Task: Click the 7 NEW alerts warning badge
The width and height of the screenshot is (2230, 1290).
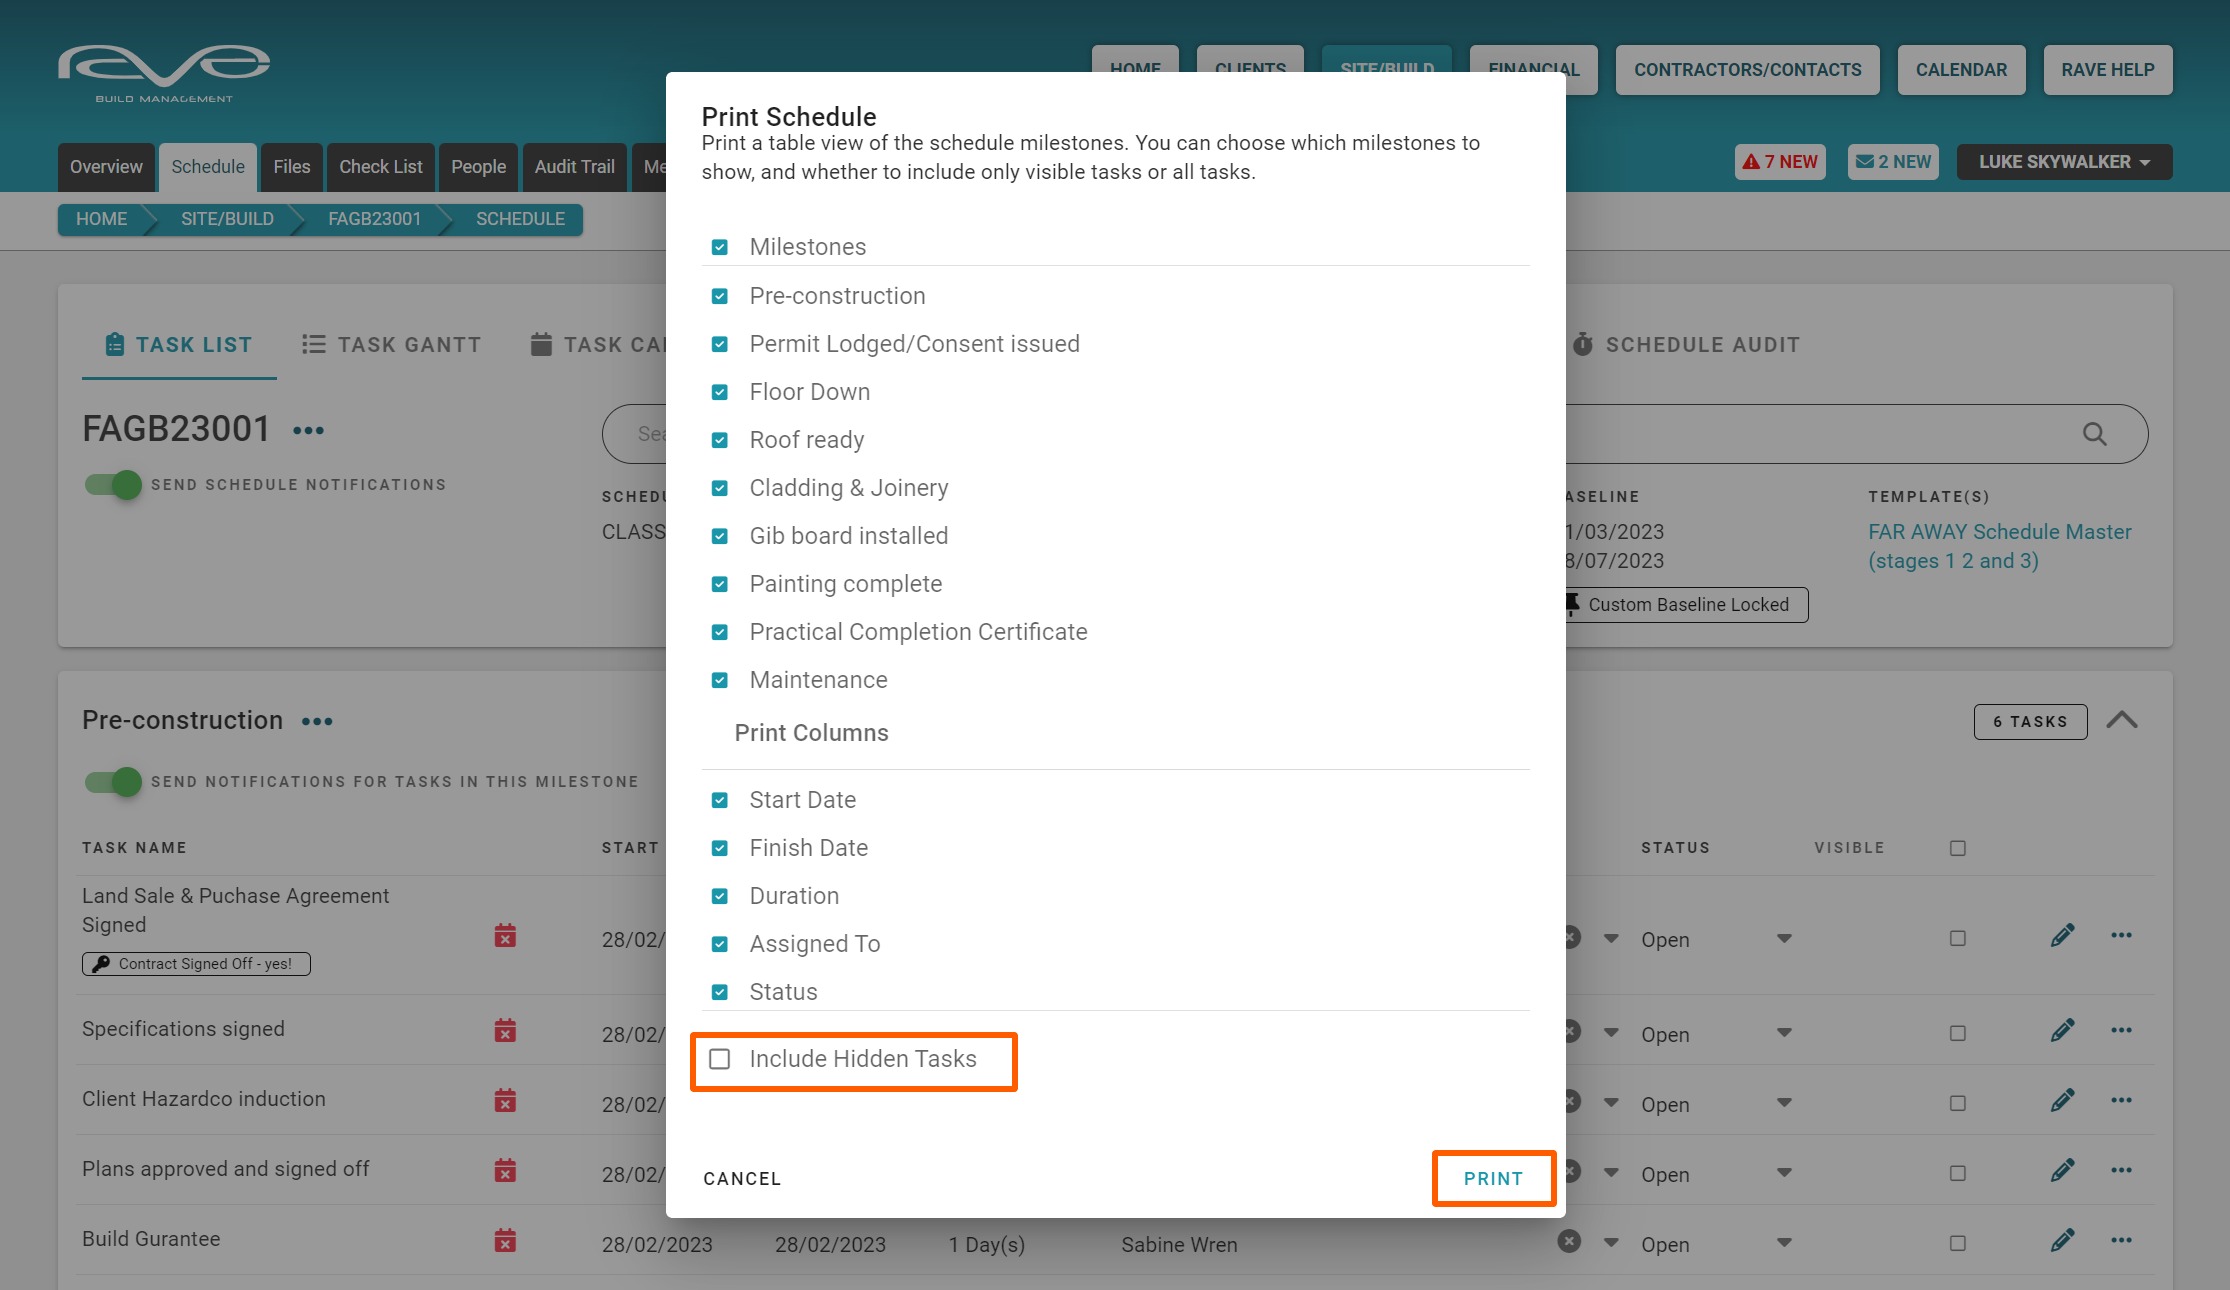Action: click(x=1780, y=162)
